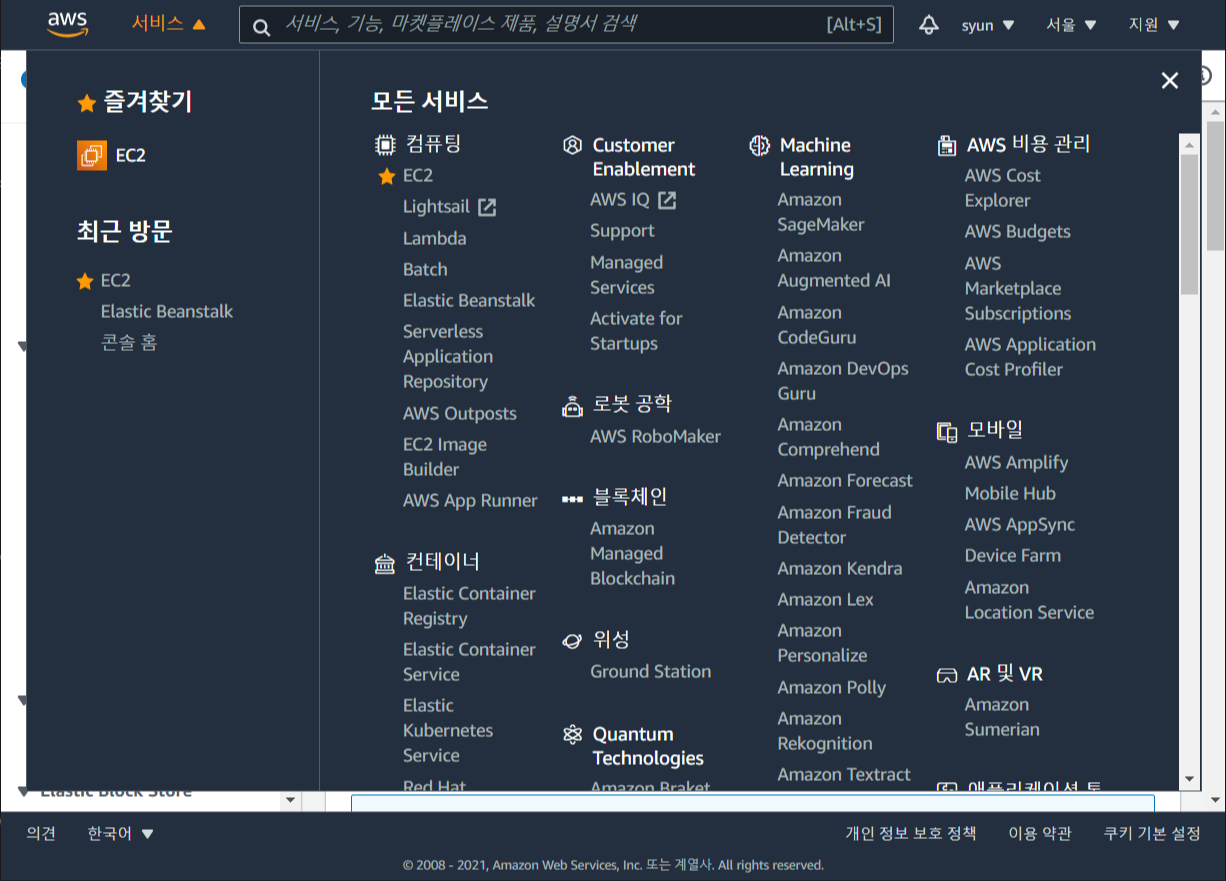Click the AWS logo home icon
Image resolution: width=1226 pixels, height=881 pixels.
point(68,25)
